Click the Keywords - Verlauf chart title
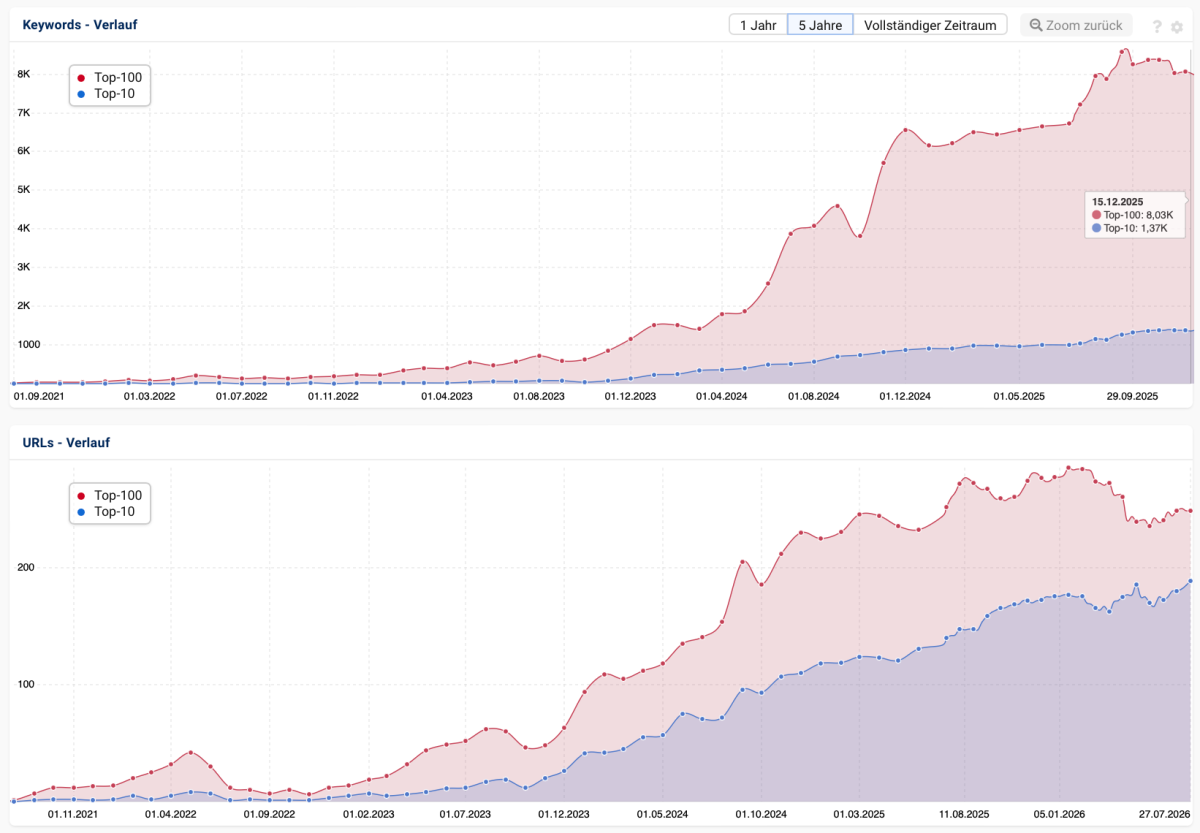 tap(80, 24)
